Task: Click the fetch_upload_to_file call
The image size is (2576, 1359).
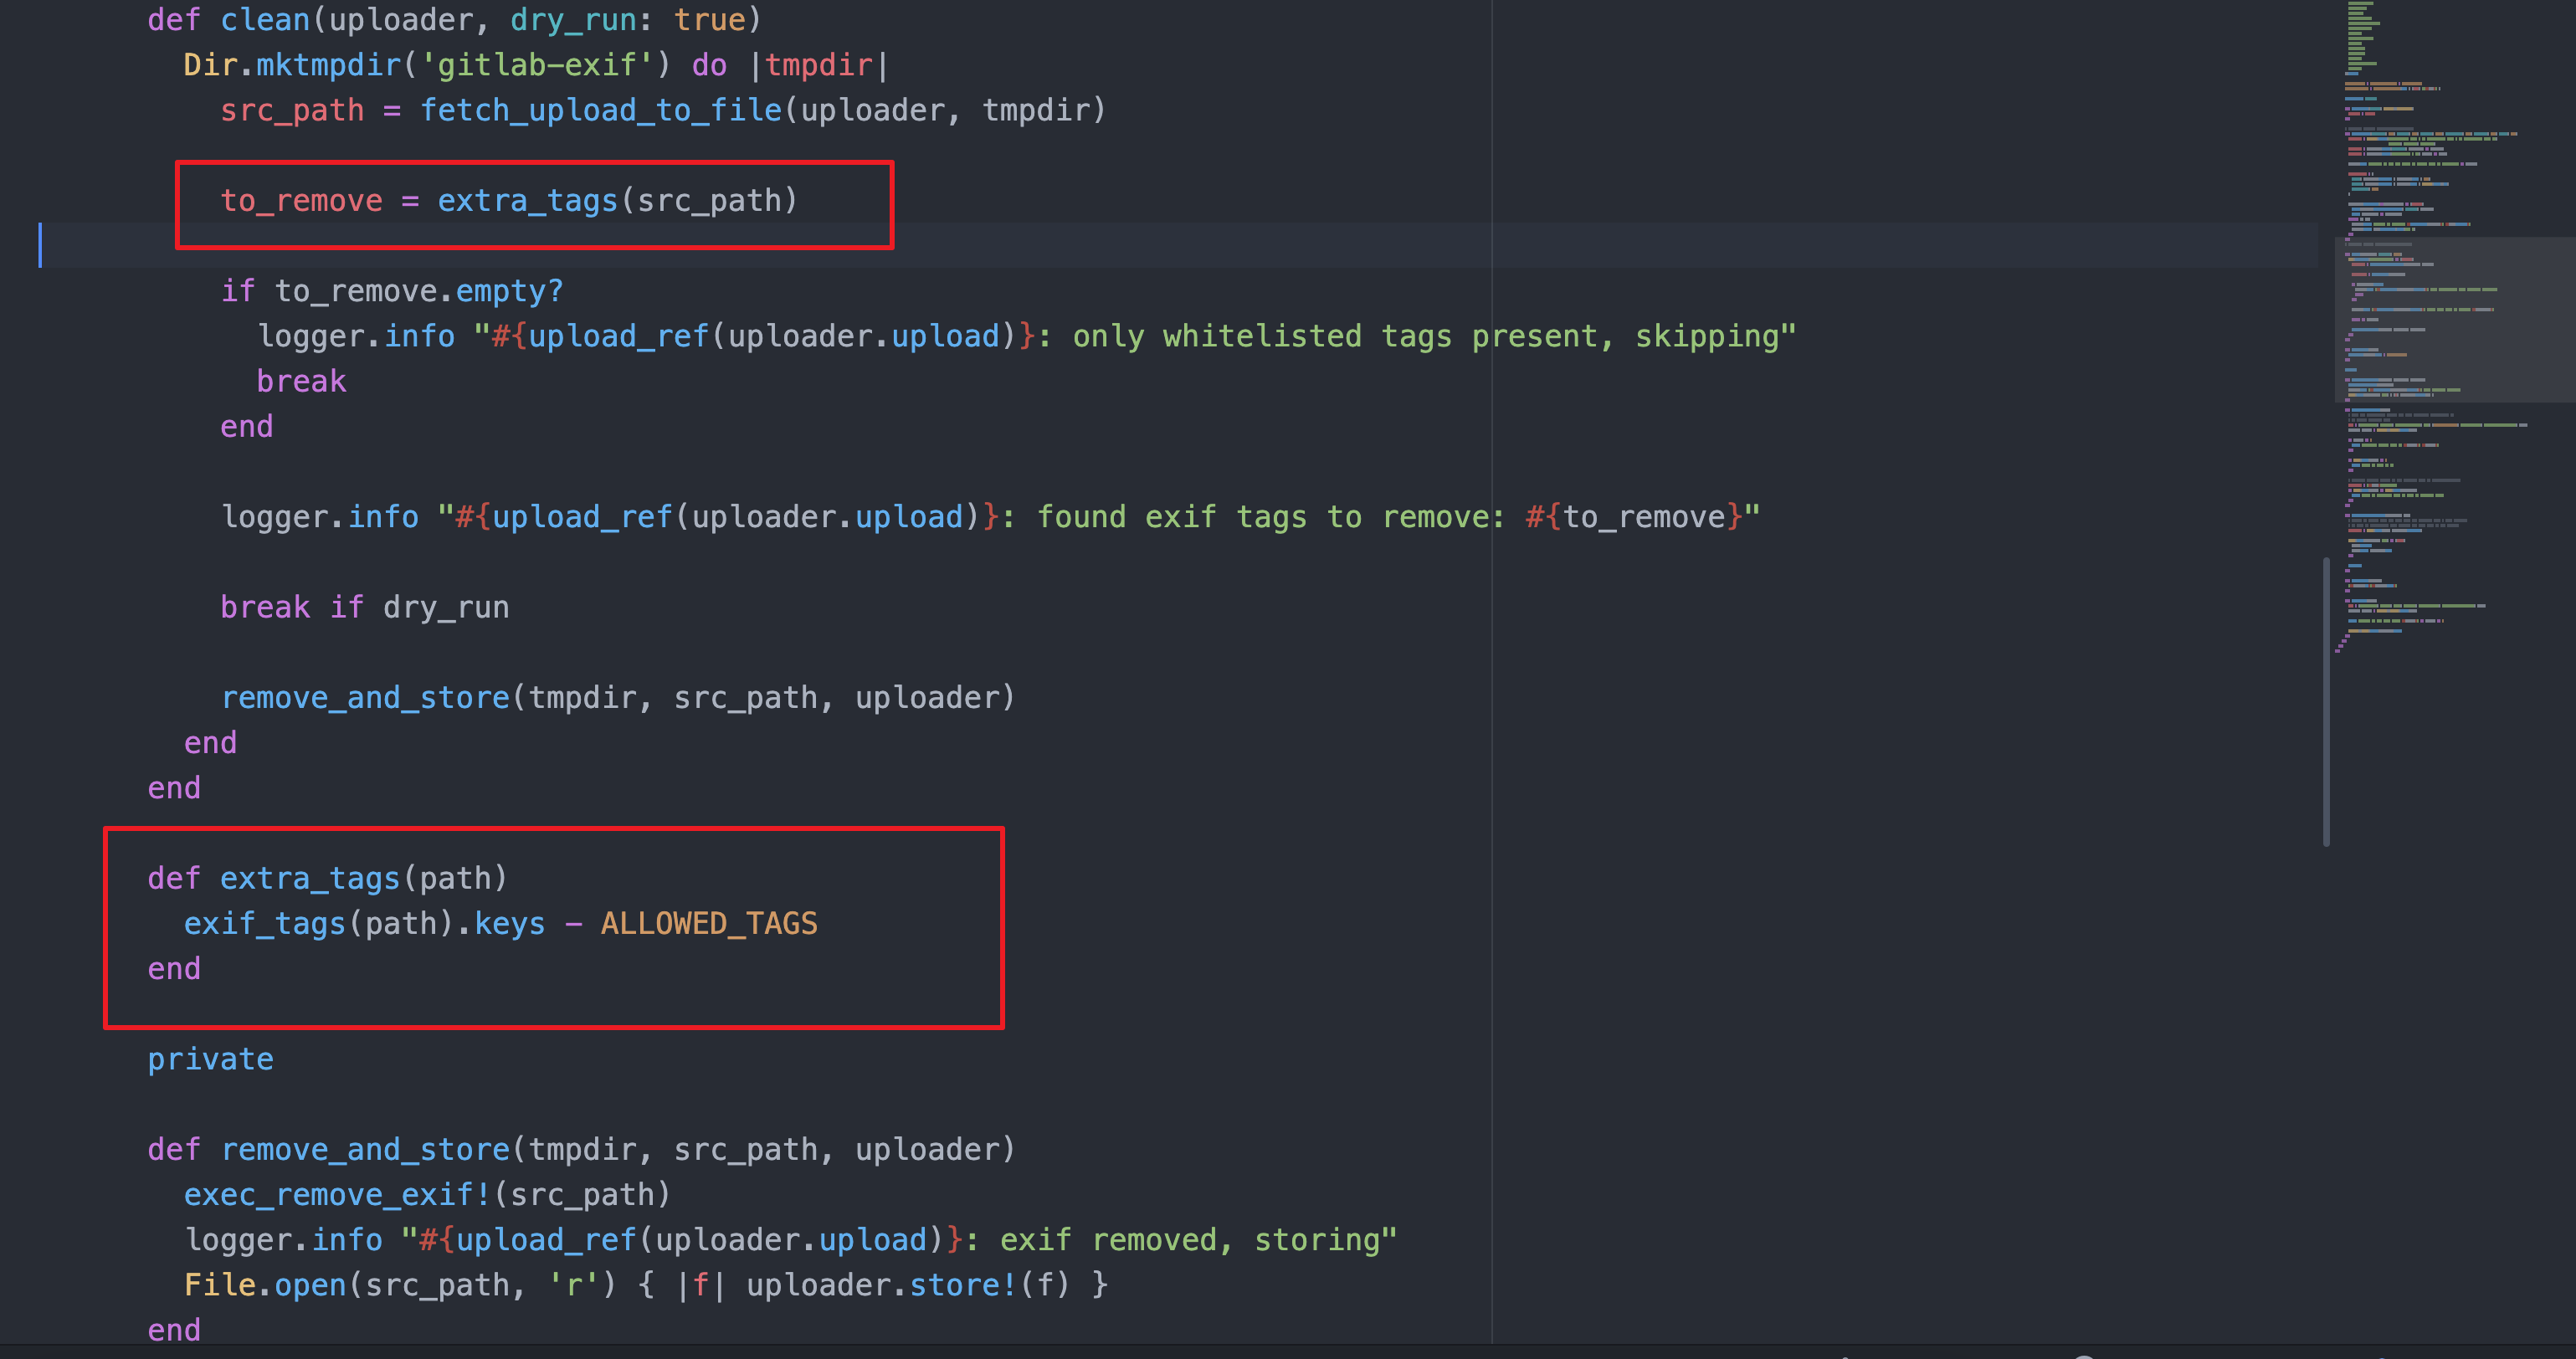Action: [600, 110]
